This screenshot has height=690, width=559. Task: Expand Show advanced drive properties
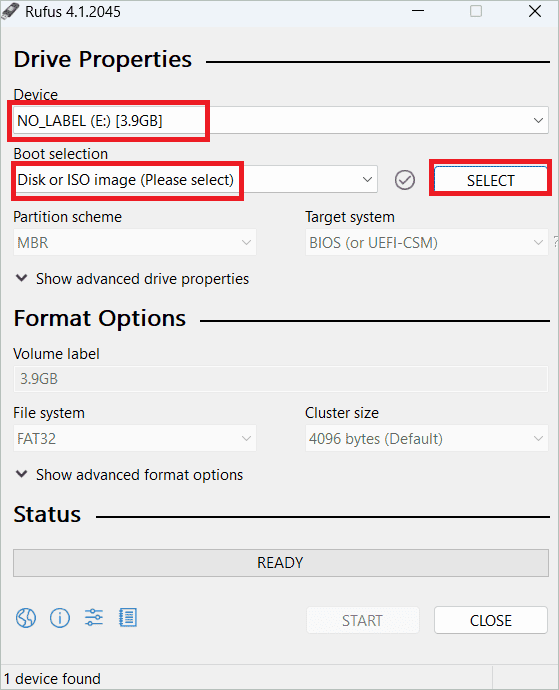[132, 279]
